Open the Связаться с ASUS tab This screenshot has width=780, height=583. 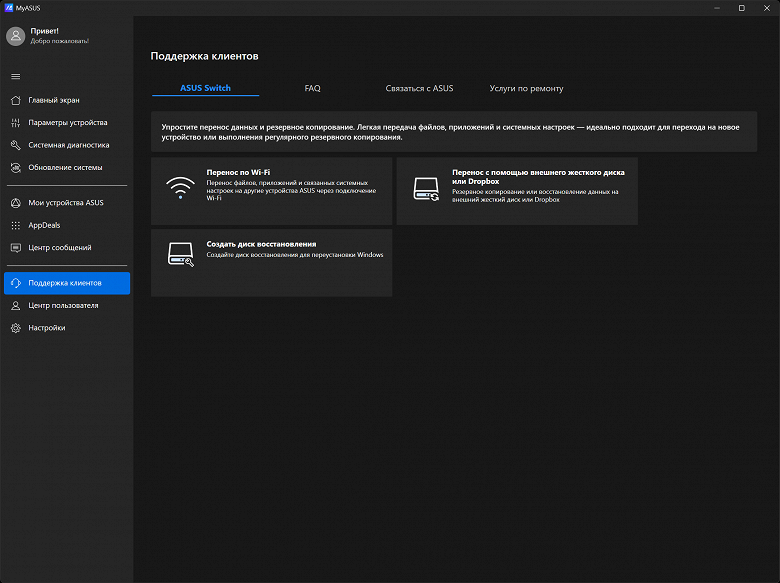pyautogui.click(x=419, y=88)
